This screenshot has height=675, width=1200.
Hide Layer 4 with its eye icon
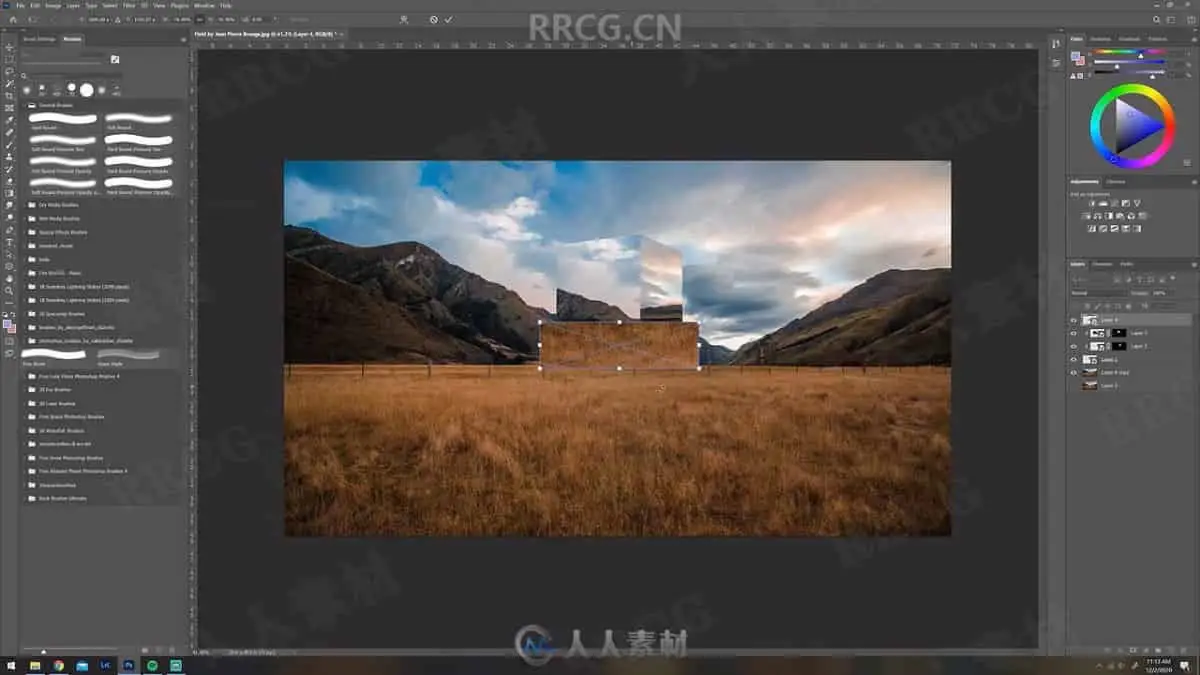tap(1073, 320)
